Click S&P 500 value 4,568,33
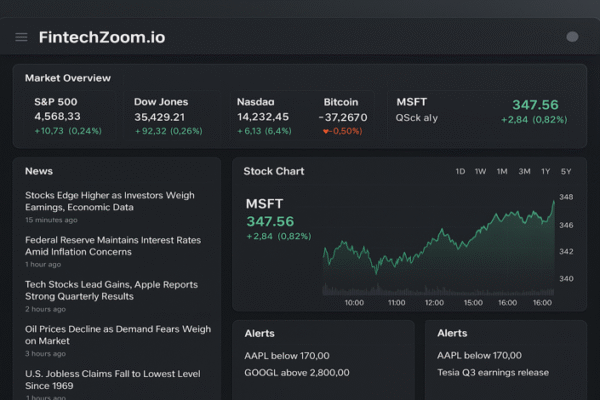The width and height of the screenshot is (600, 400). (x=57, y=116)
